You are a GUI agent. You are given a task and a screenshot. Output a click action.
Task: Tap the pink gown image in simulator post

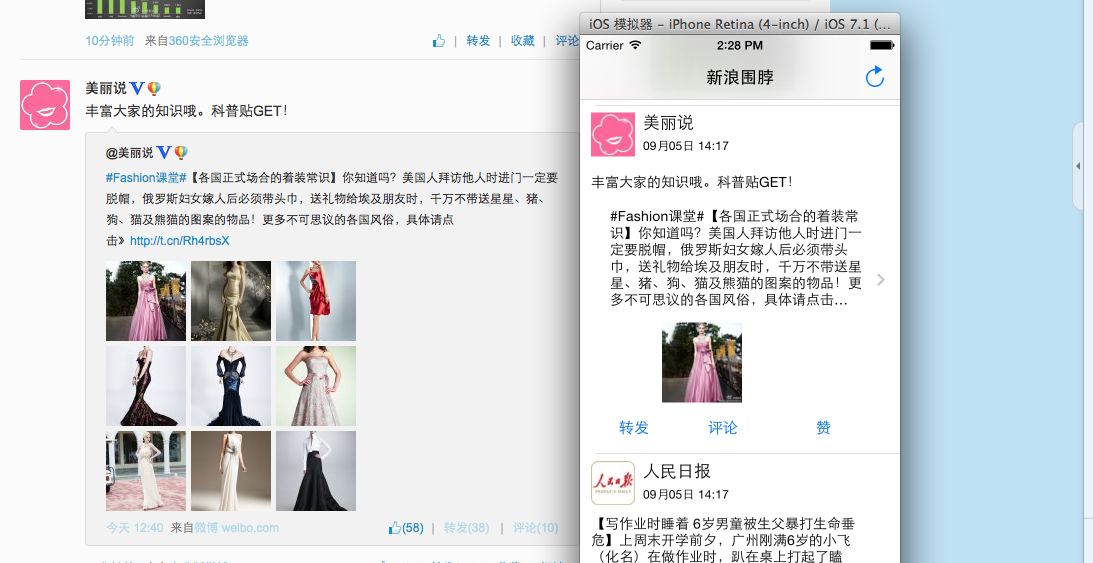(x=702, y=362)
